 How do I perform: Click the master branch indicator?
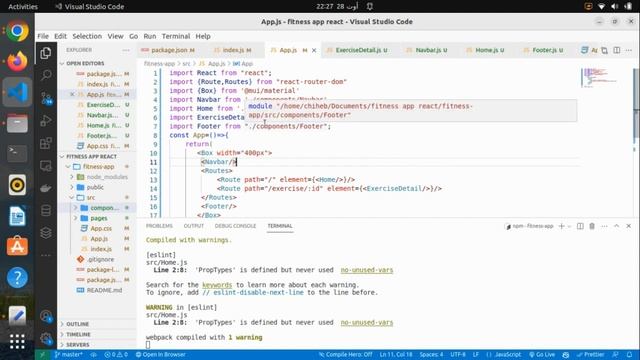pyautogui.click(x=69, y=355)
